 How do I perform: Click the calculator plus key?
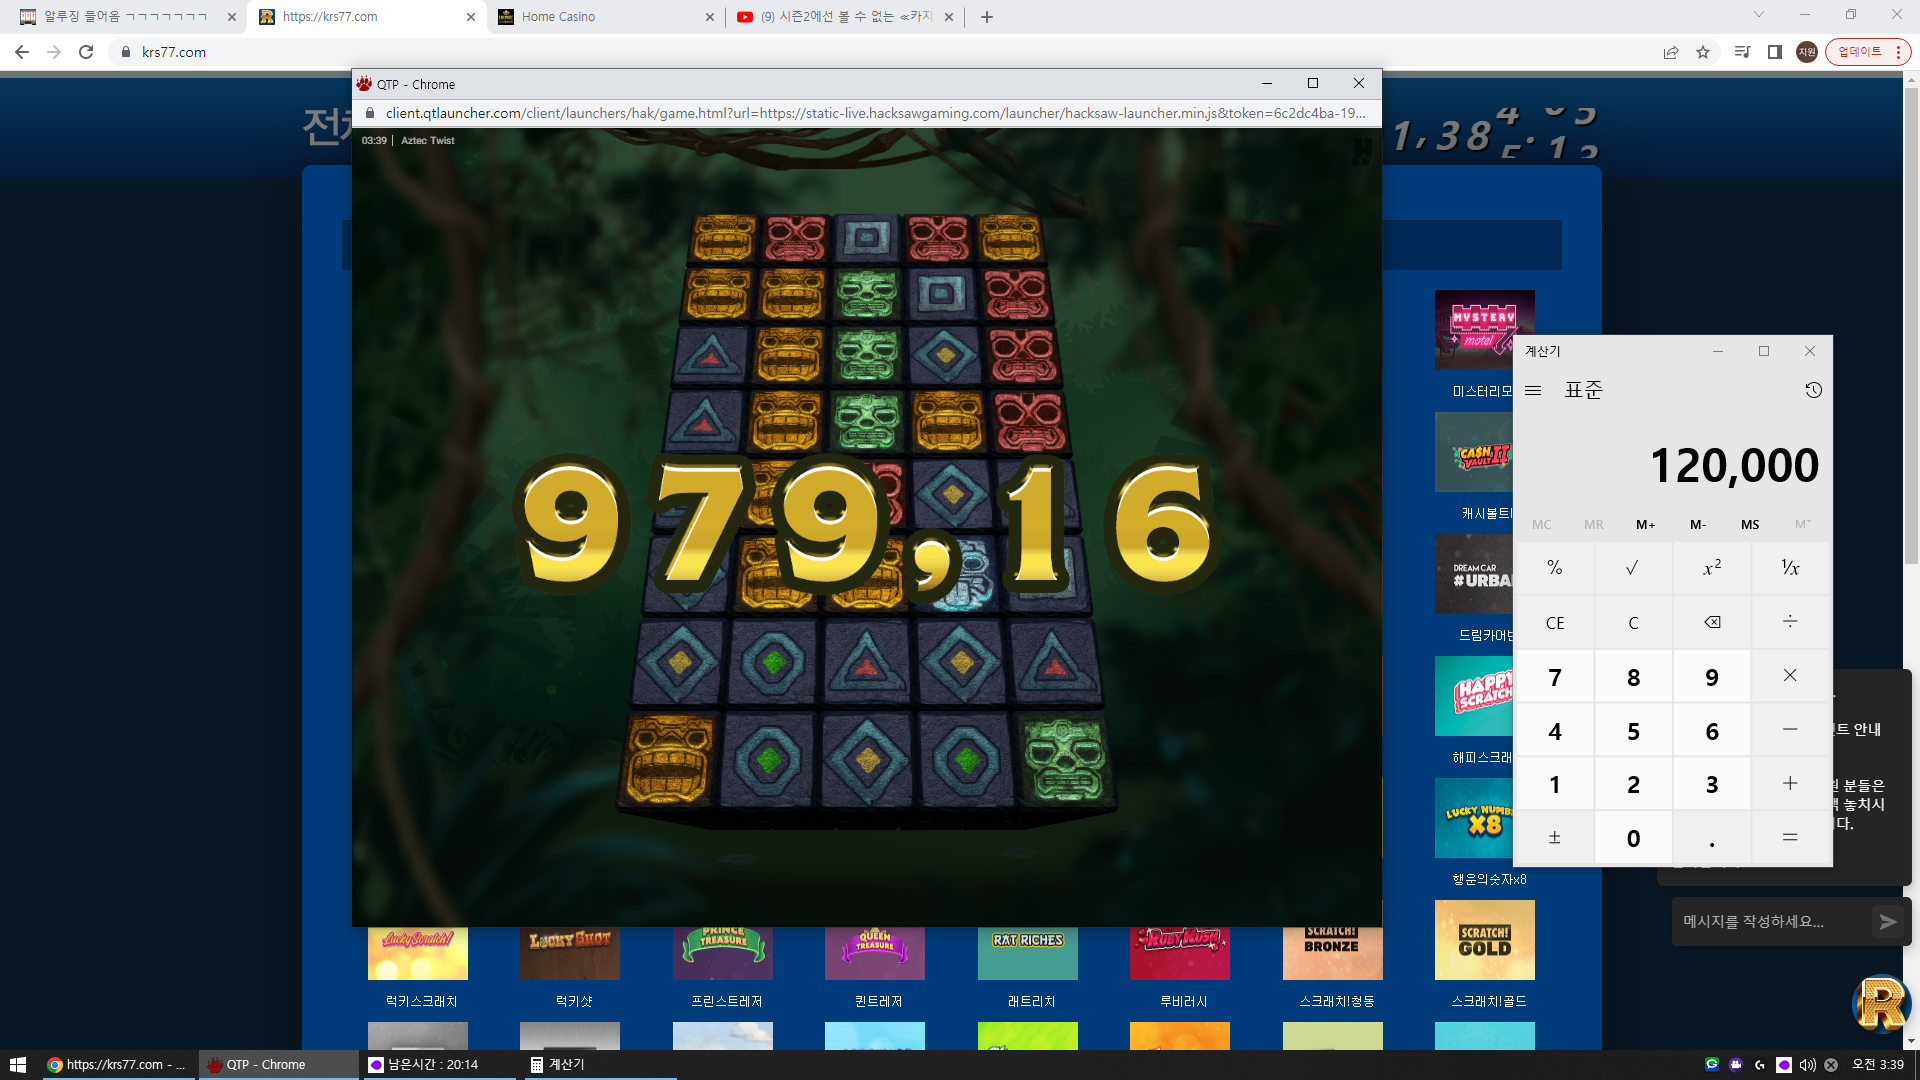click(x=1790, y=784)
